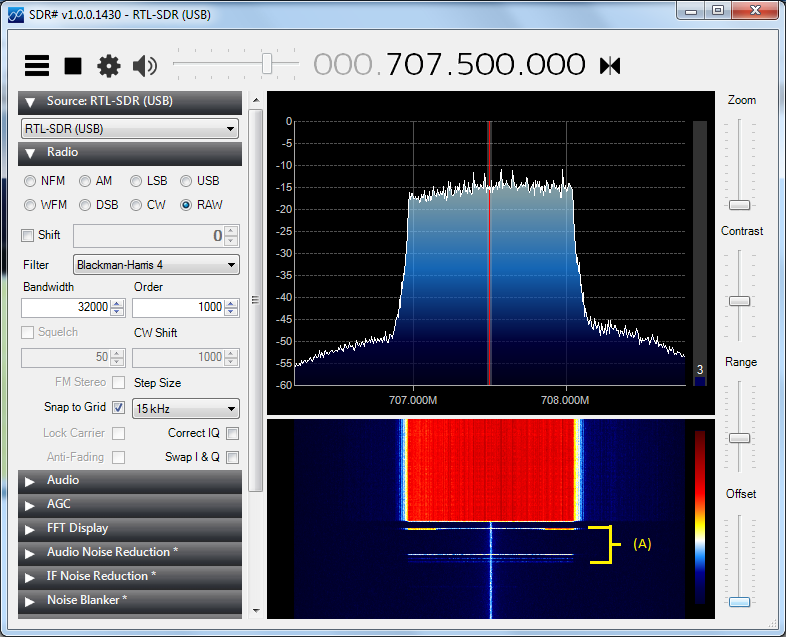
Task: Open the gear configuration settings
Action: (x=109, y=66)
